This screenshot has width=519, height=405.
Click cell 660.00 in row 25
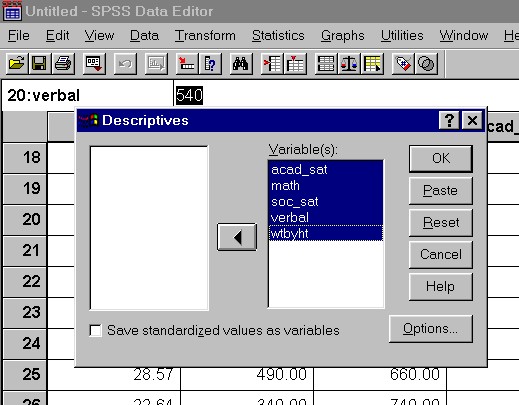[x=380, y=378]
